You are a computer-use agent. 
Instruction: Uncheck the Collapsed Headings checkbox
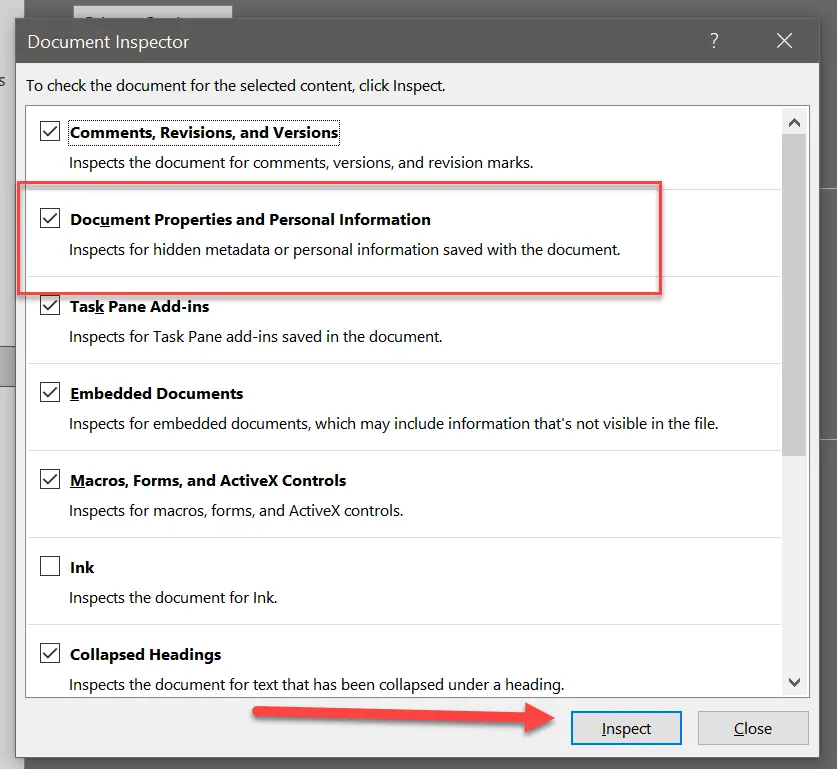click(50, 654)
